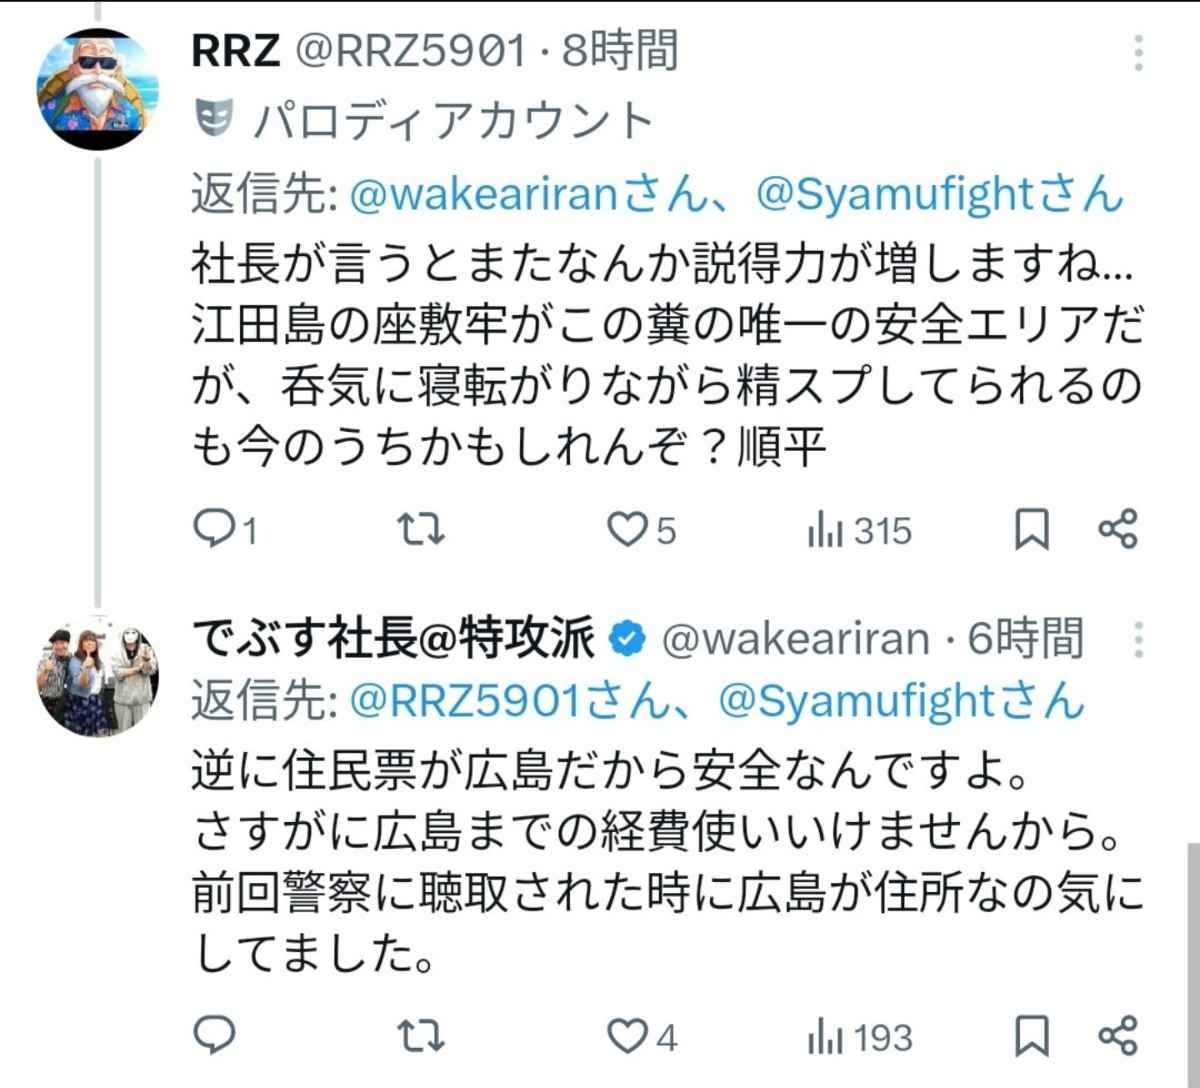Like RRZ's tweet with 5 likes
The width and height of the screenshot is (1200, 1088).
(x=629, y=530)
